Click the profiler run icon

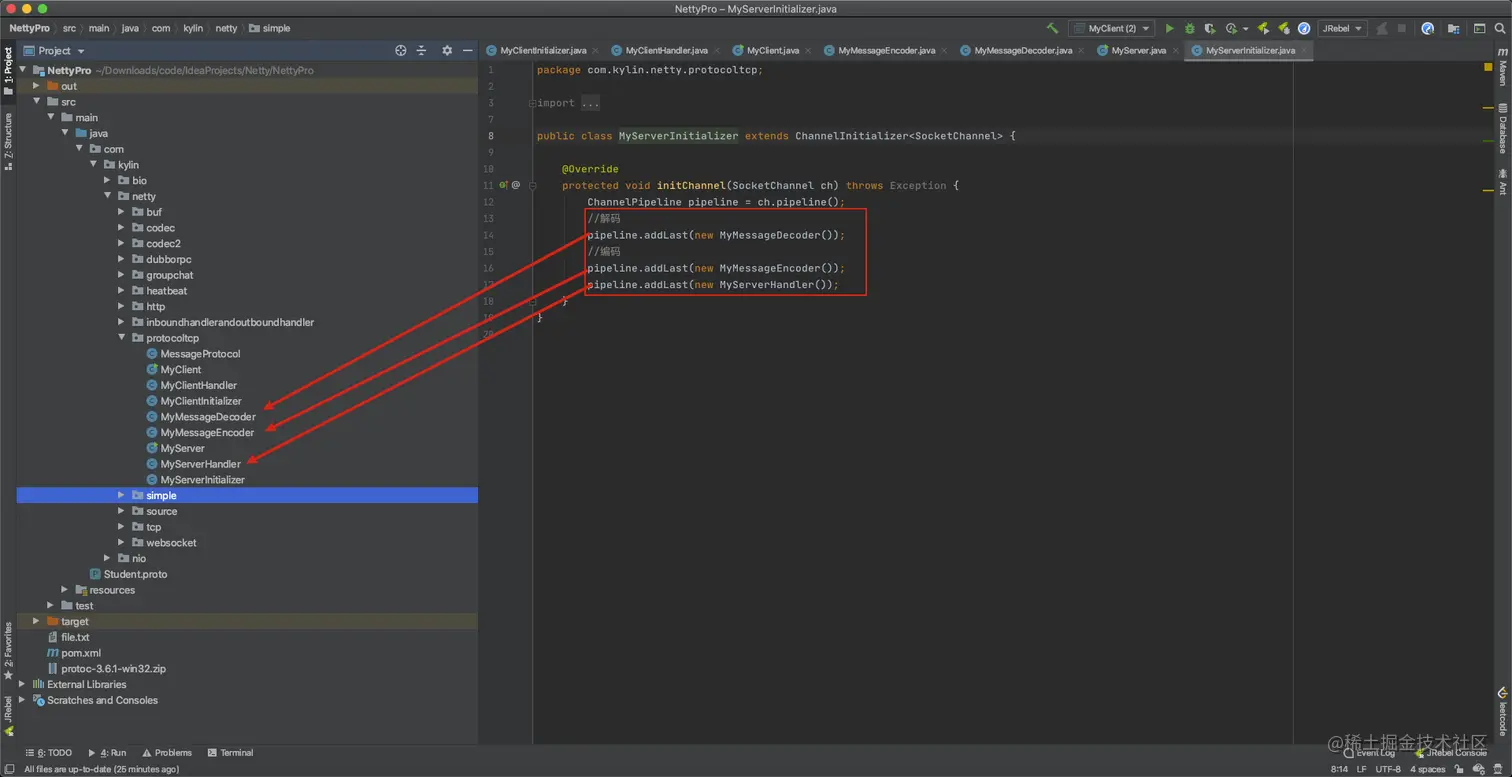[x=1232, y=29]
